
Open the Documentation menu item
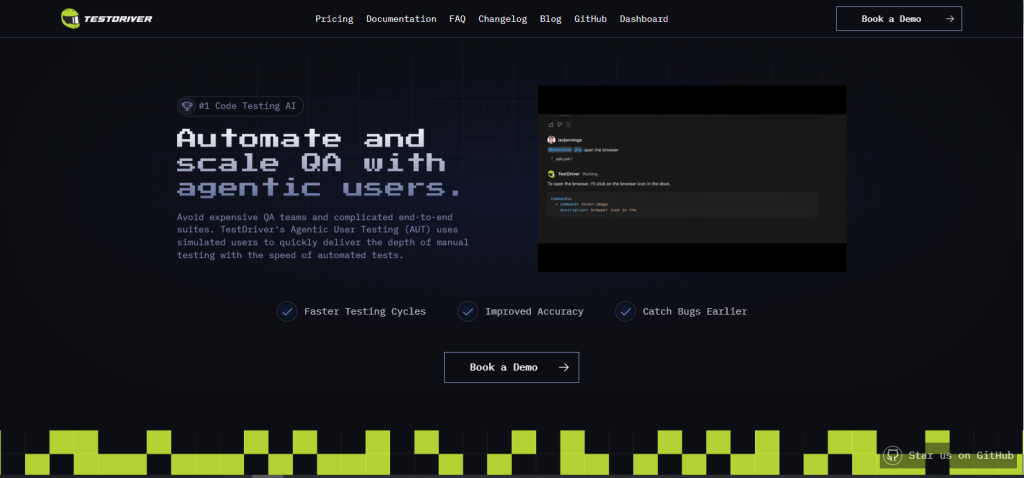[x=401, y=19]
